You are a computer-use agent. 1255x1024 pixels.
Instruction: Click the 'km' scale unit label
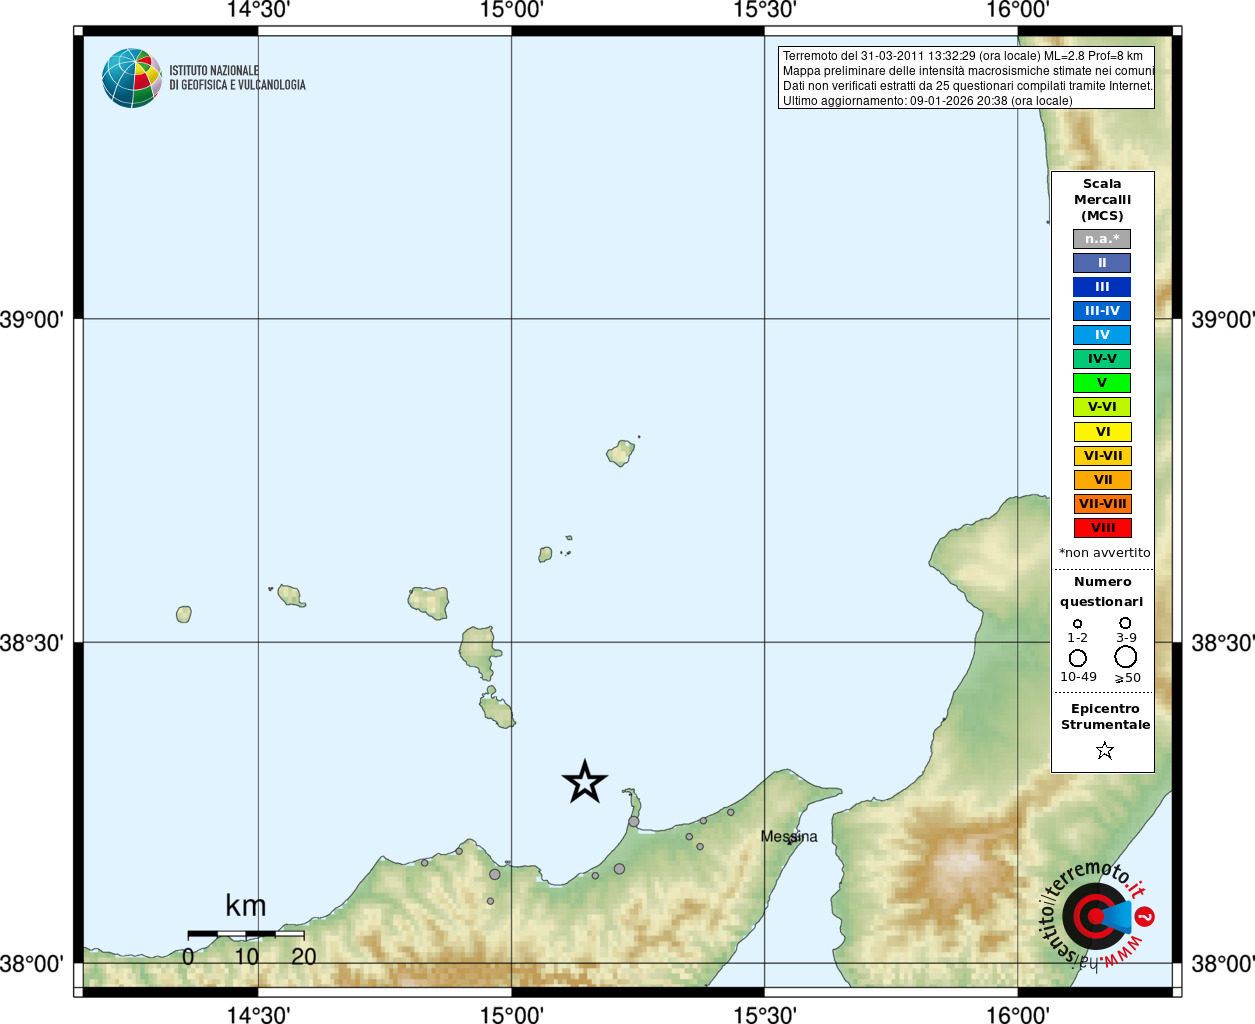(246, 906)
